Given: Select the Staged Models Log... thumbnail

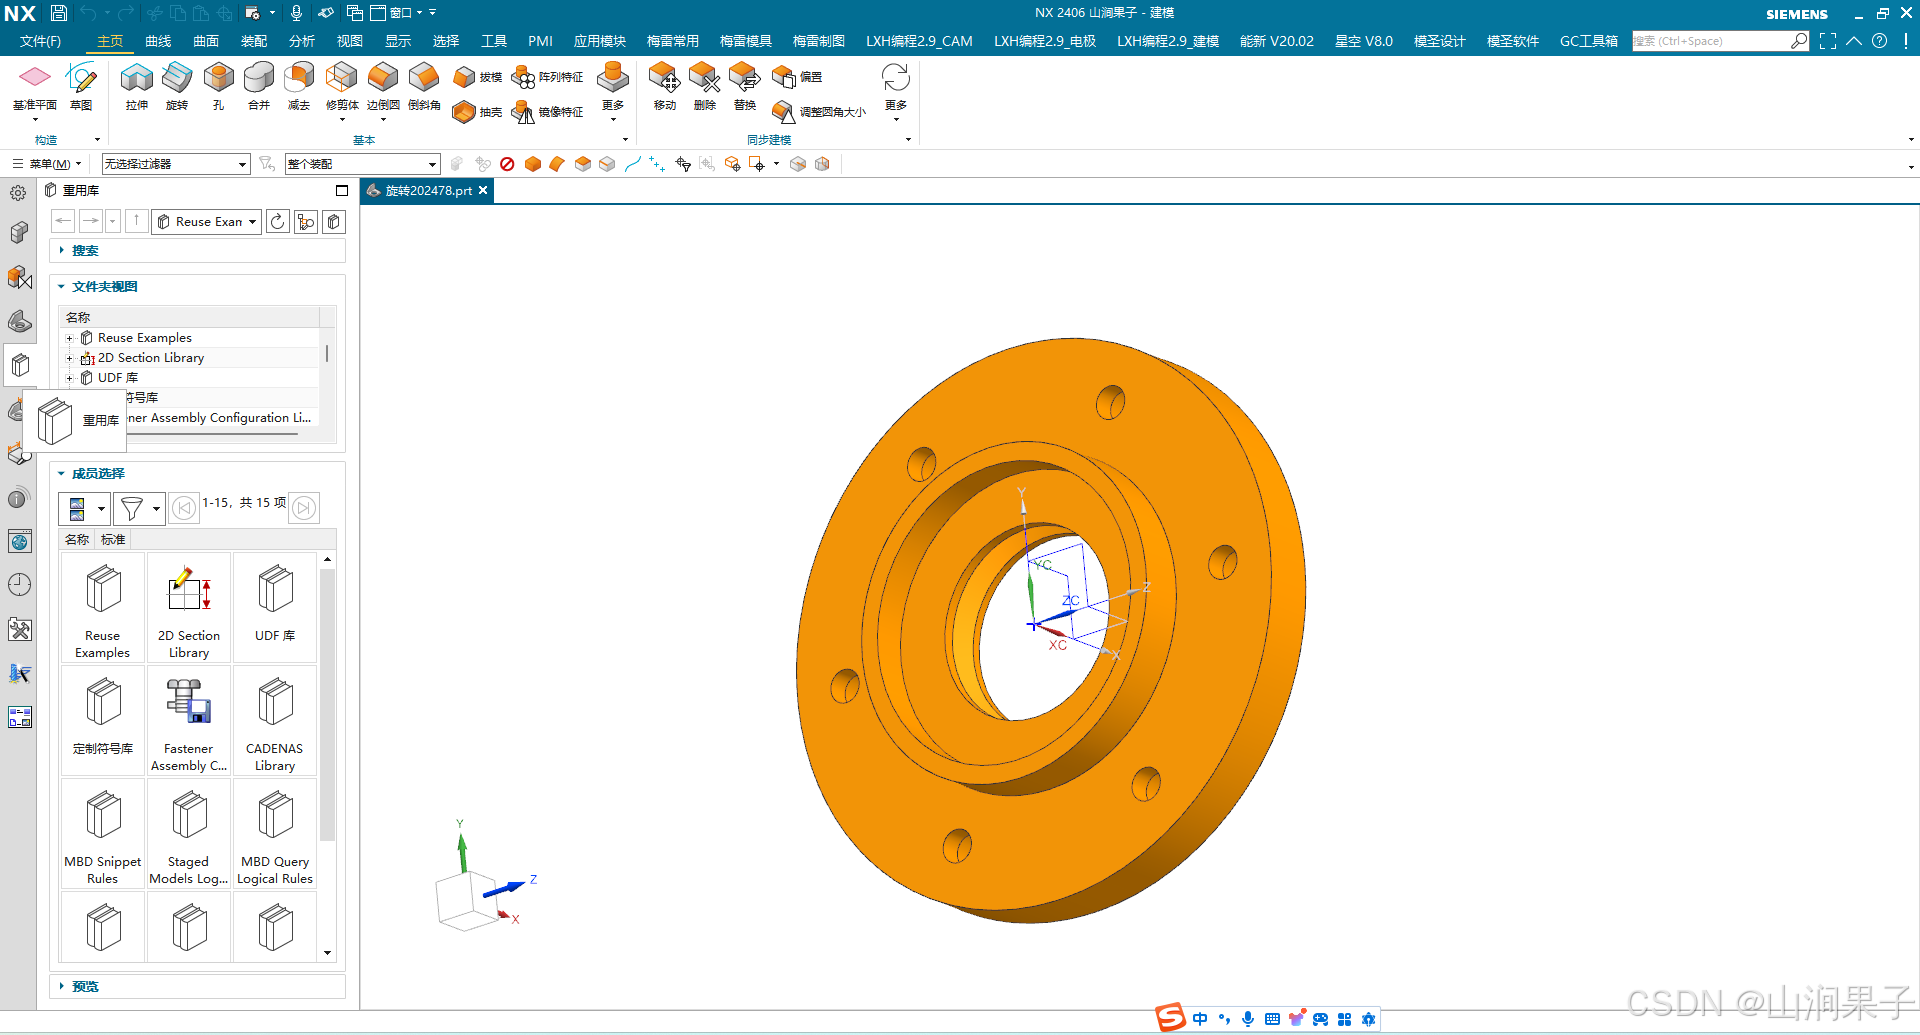Looking at the screenshot, I should 189,834.
